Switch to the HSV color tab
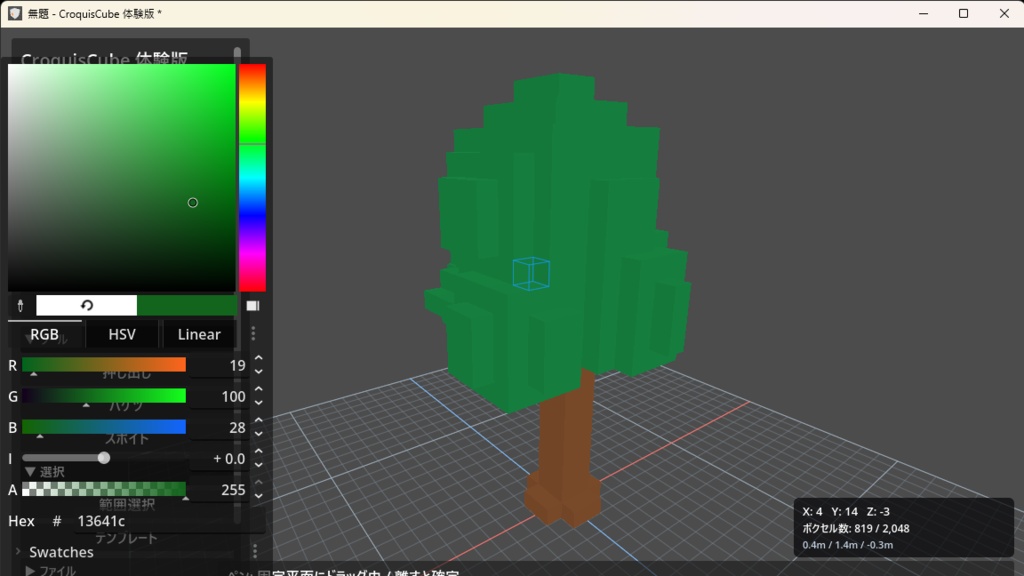Viewport: 1024px width, 576px height. coord(122,334)
